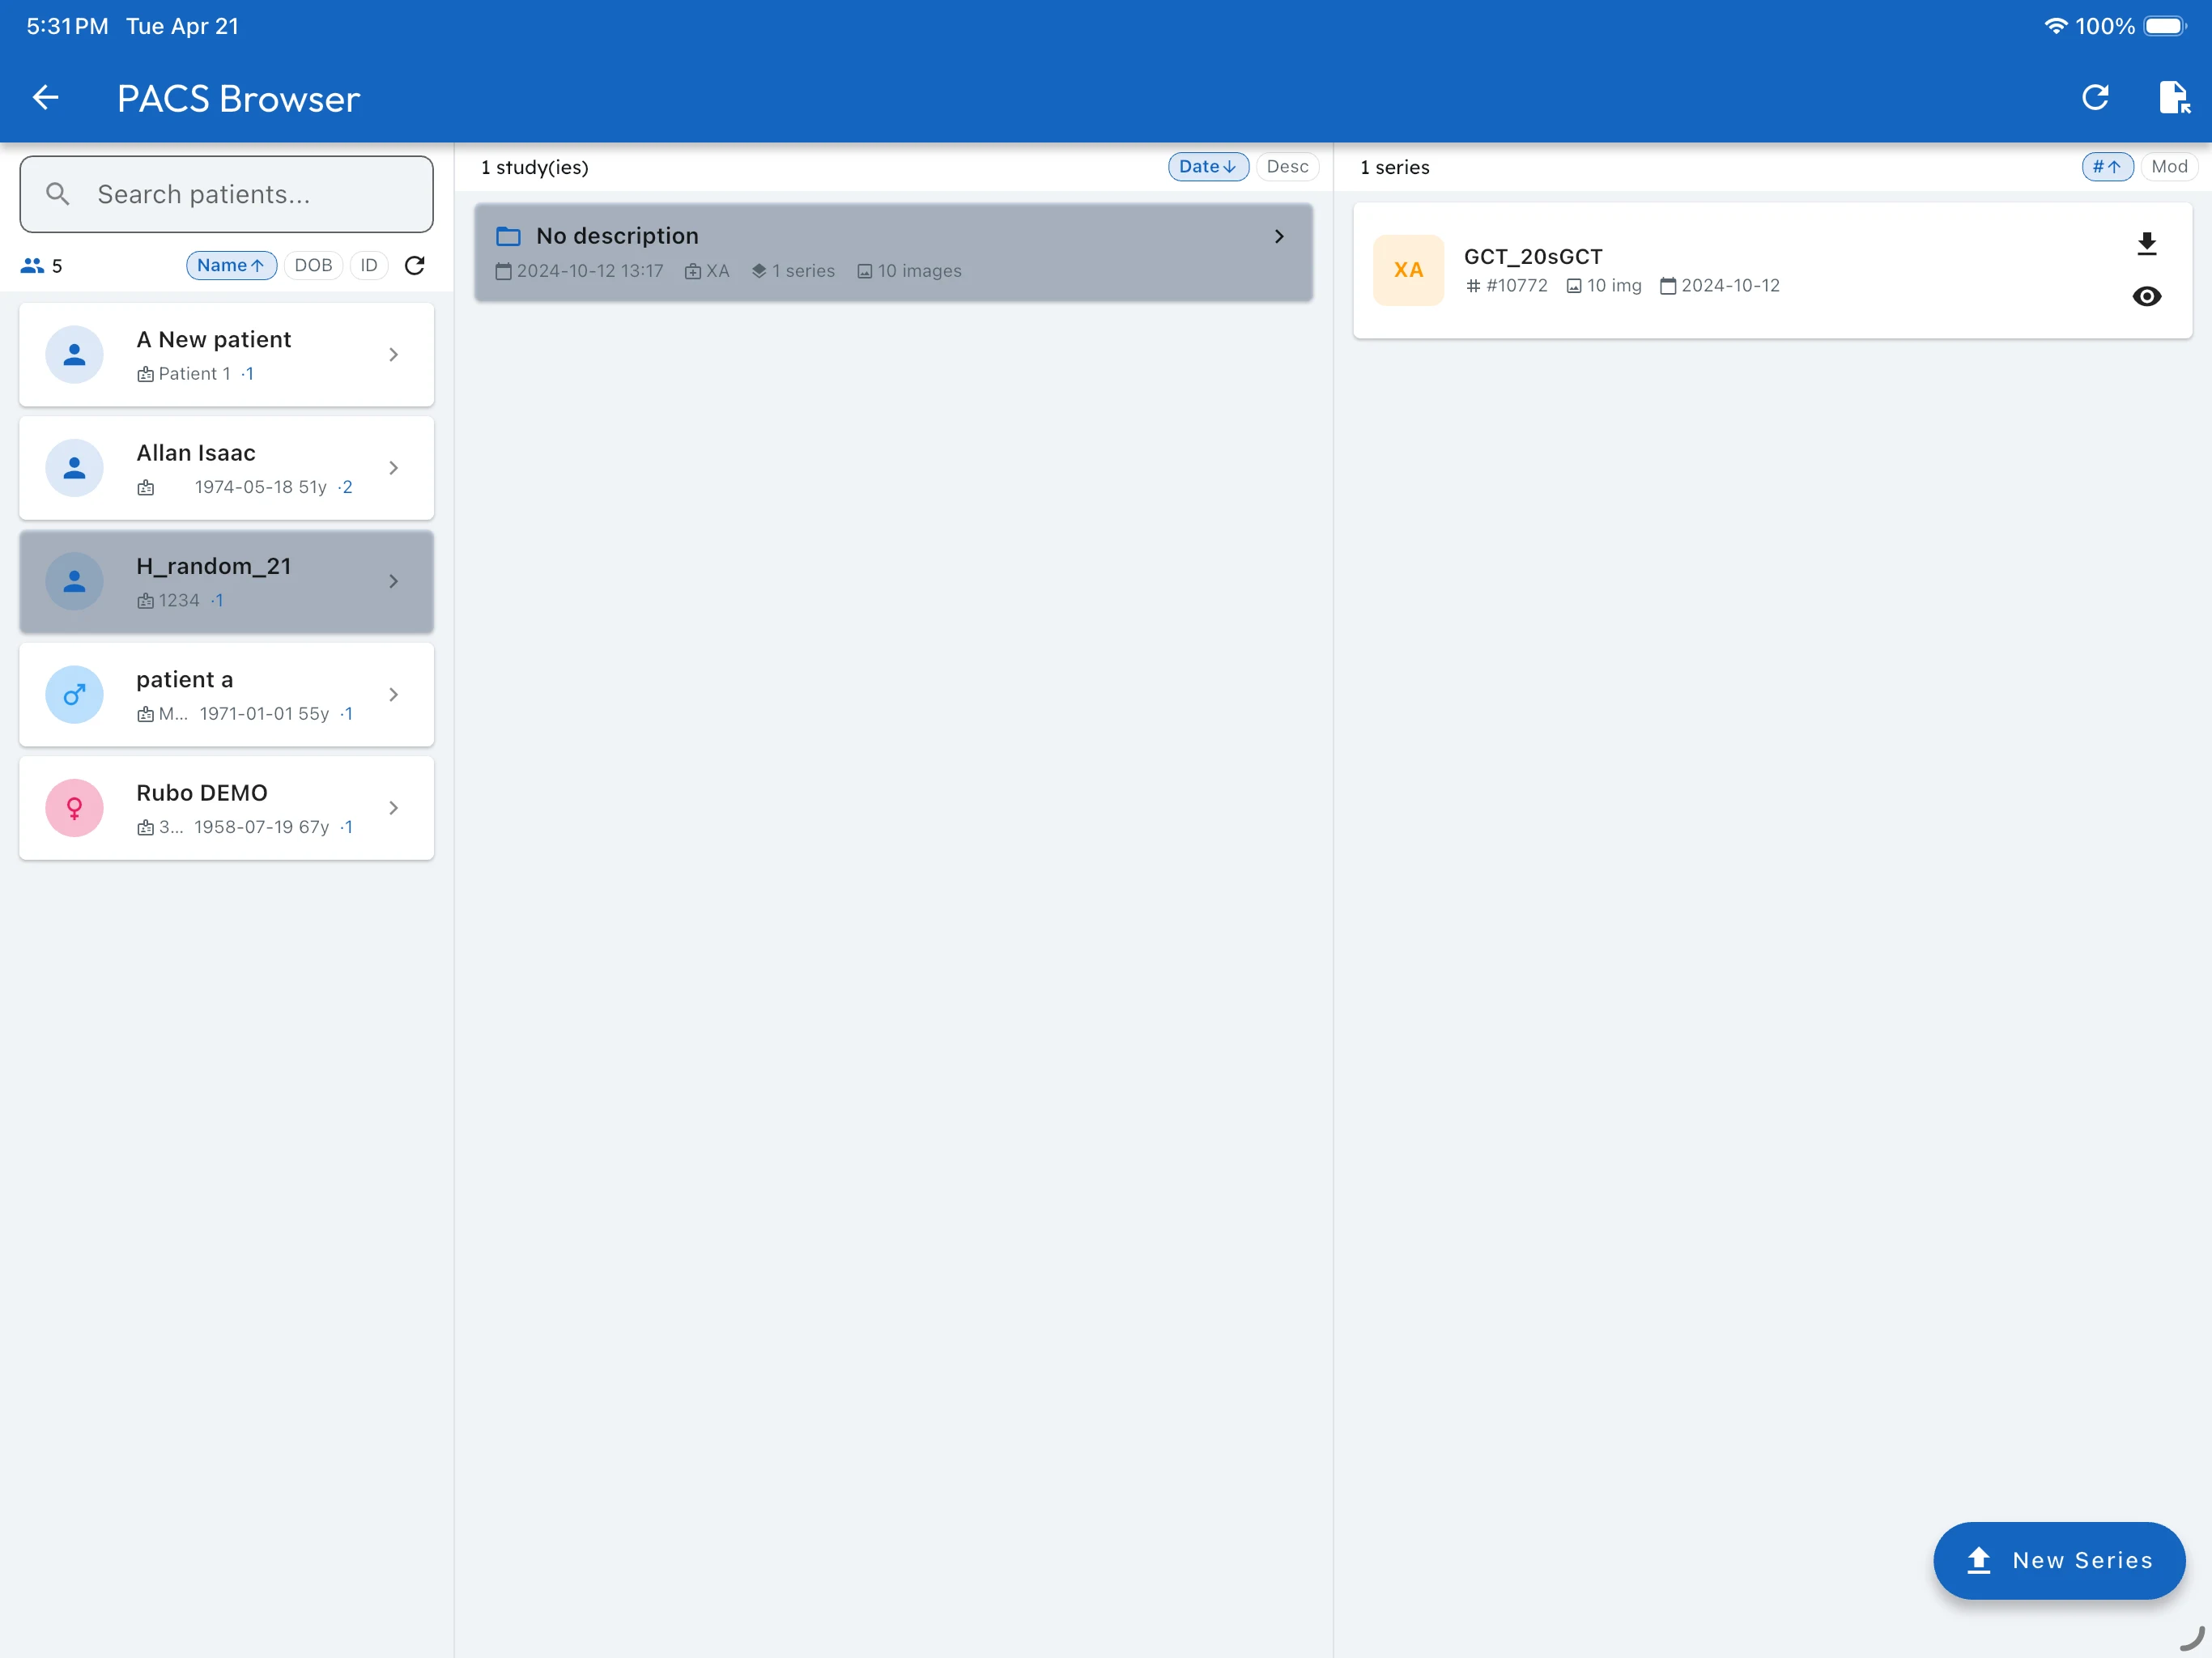Sort patients by ID
The width and height of the screenshot is (2212, 1658).
(369, 265)
